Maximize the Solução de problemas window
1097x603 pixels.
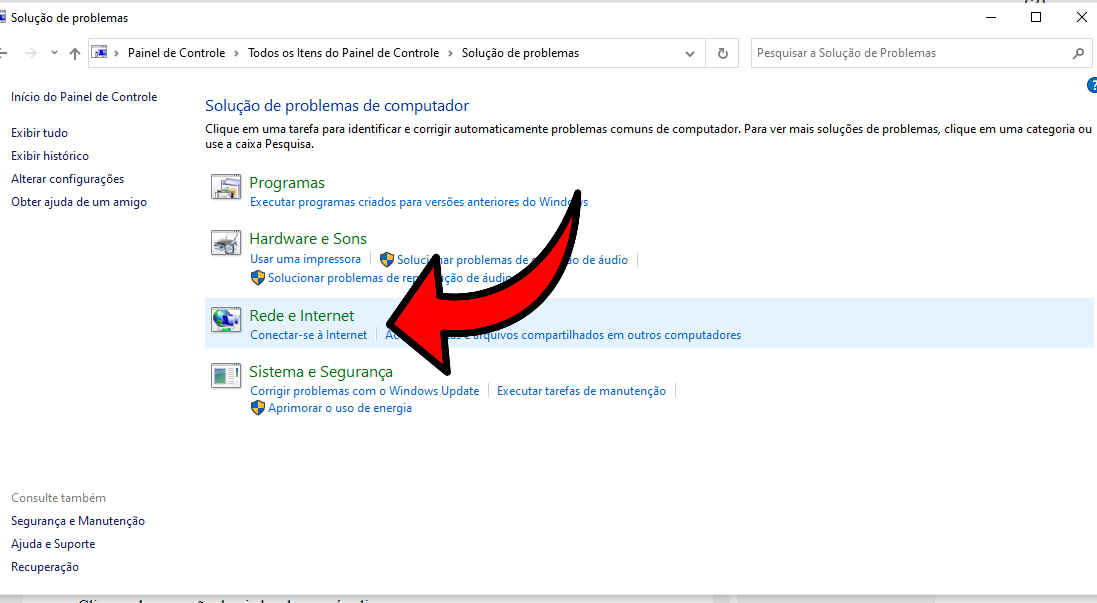[1036, 17]
